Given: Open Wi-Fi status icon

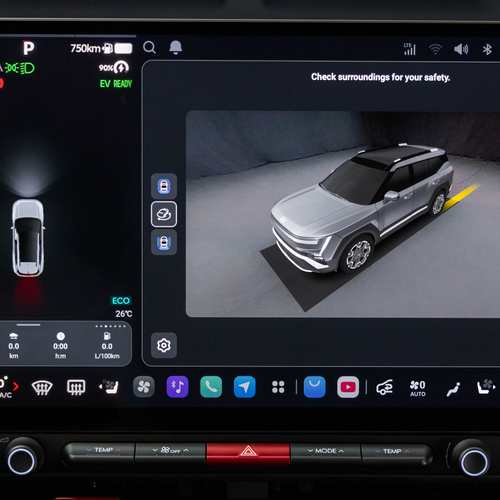Looking at the screenshot, I should pos(435,49).
